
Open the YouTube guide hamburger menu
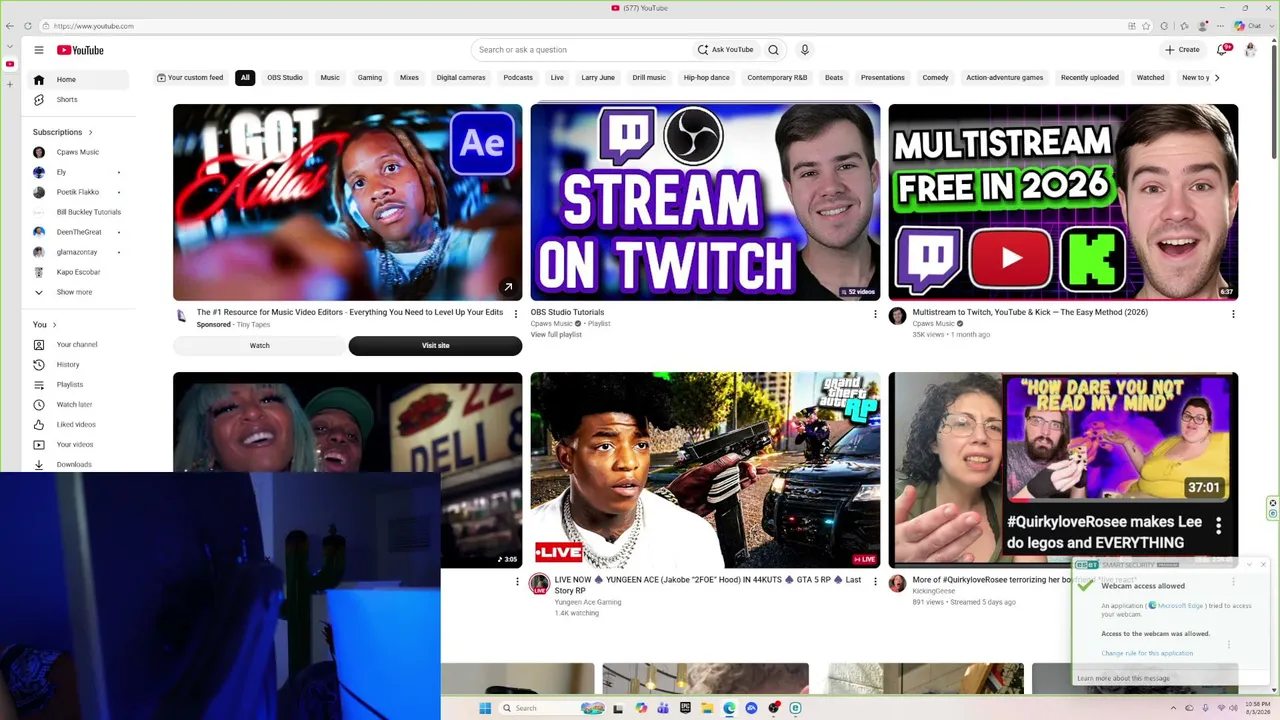[x=39, y=50]
